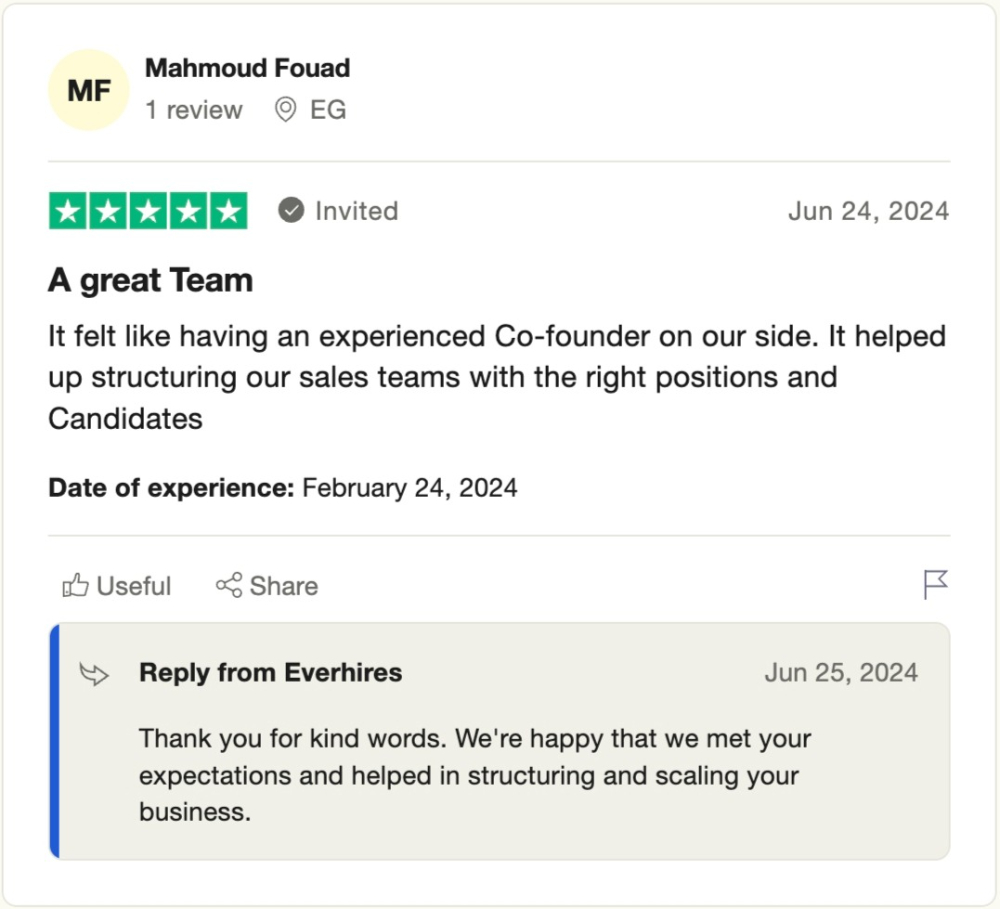This screenshot has width=1000, height=909.
Task: Click the Jun 24, 2024 review date
Action: point(868,211)
